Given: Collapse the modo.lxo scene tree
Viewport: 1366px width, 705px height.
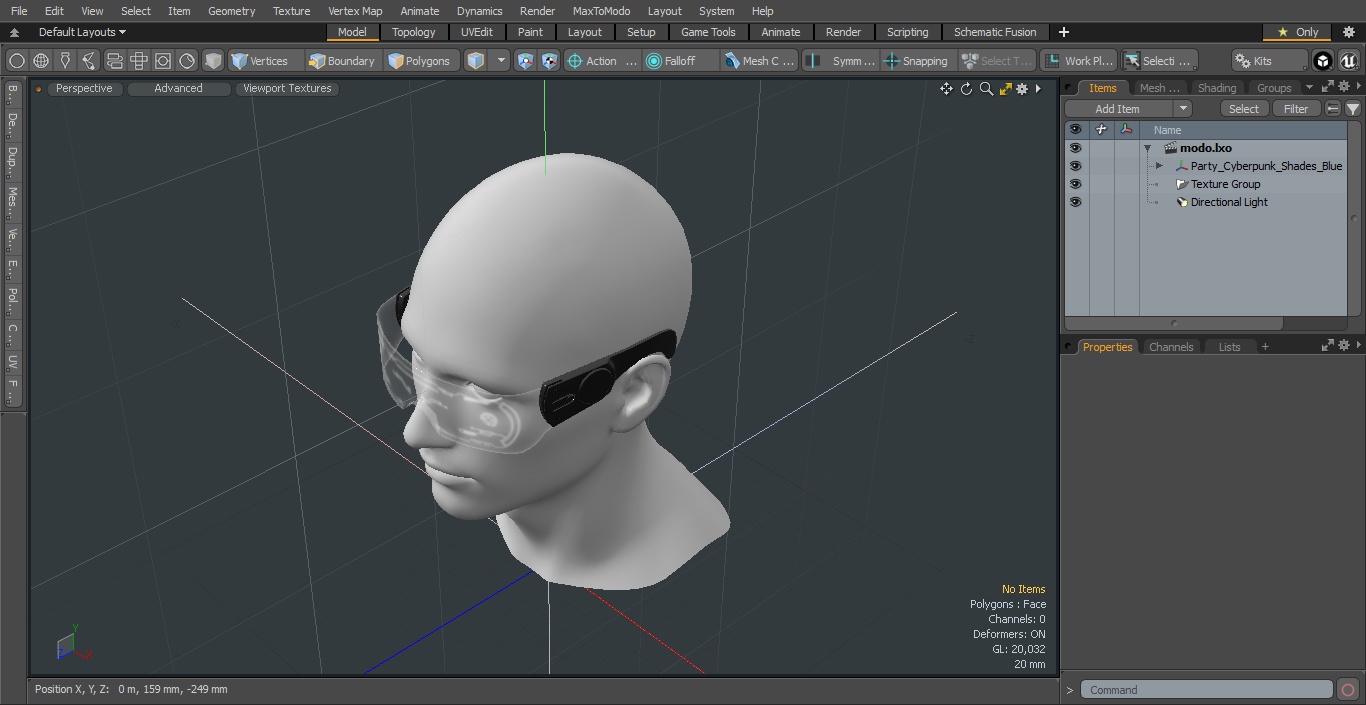Looking at the screenshot, I should tap(1148, 148).
